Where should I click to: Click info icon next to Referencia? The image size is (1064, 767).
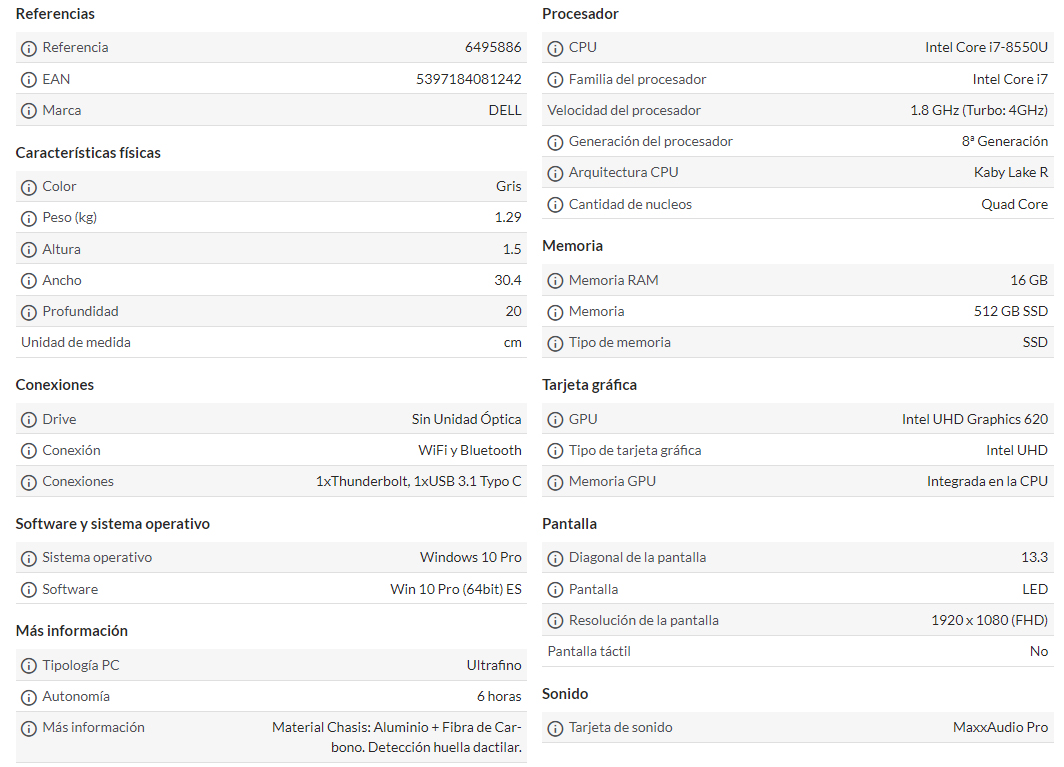pos(28,48)
